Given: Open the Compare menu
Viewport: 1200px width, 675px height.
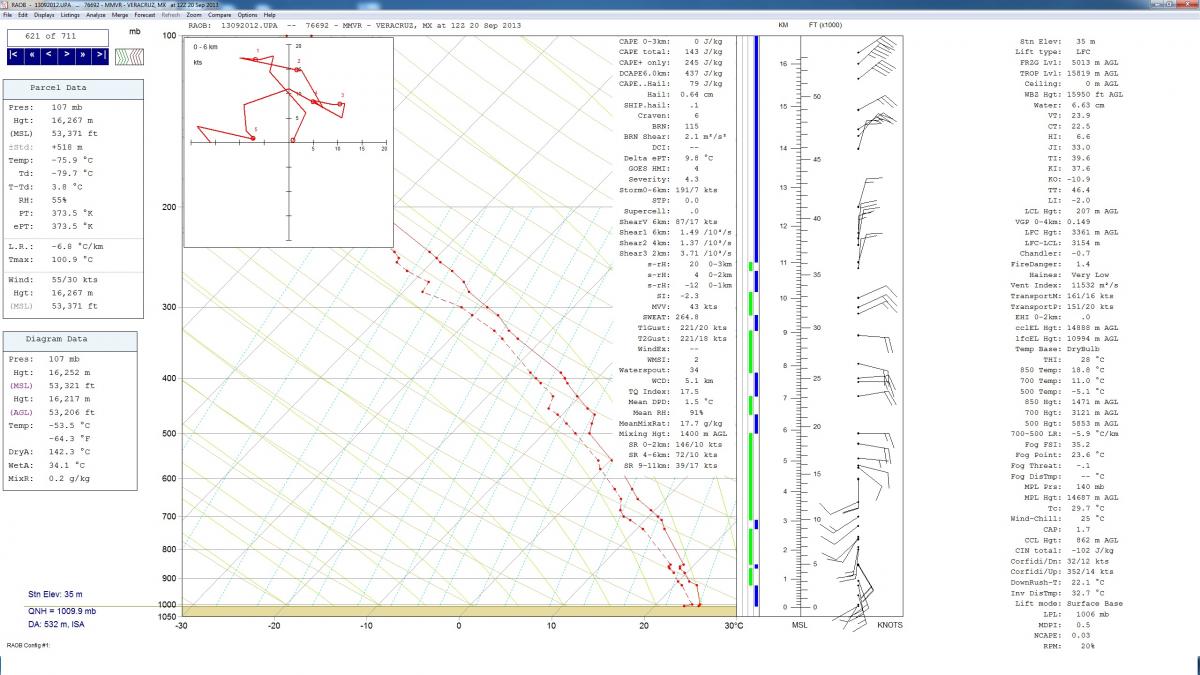Looking at the screenshot, I should (220, 15).
